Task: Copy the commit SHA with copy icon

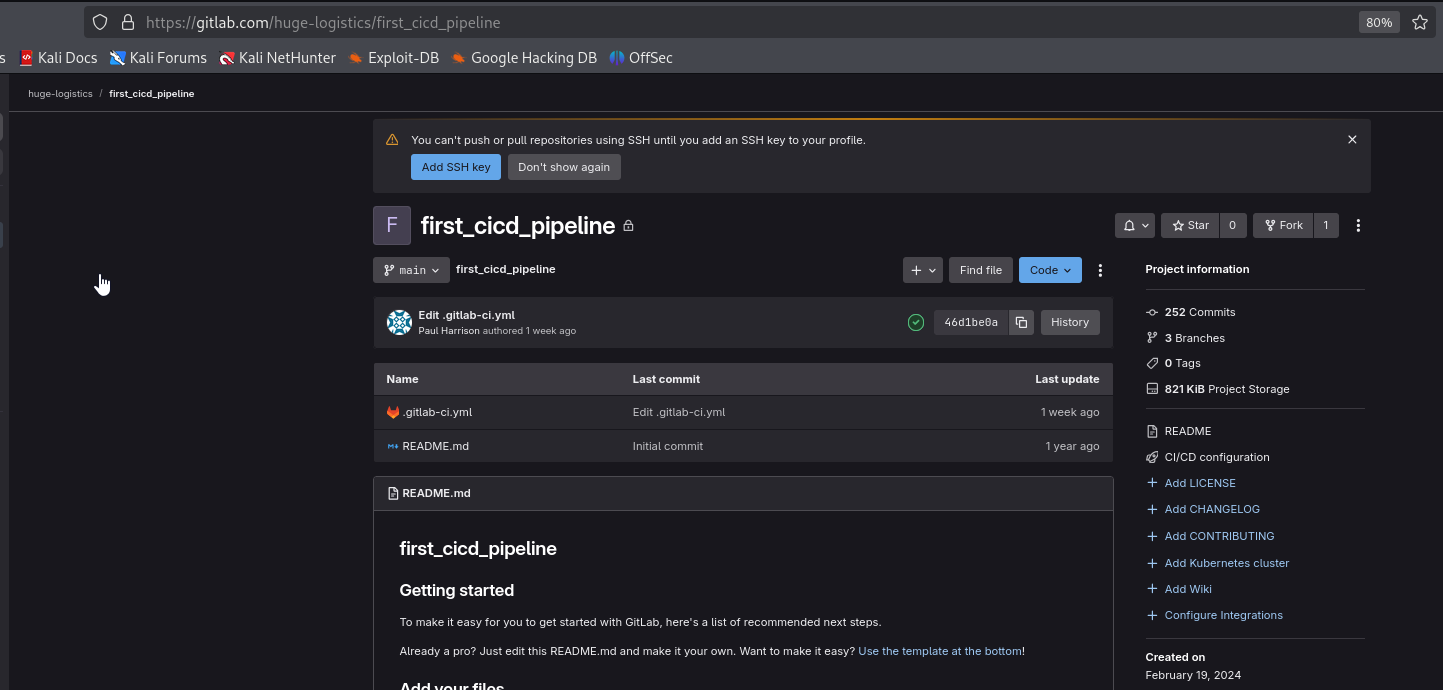Action: (1021, 322)
